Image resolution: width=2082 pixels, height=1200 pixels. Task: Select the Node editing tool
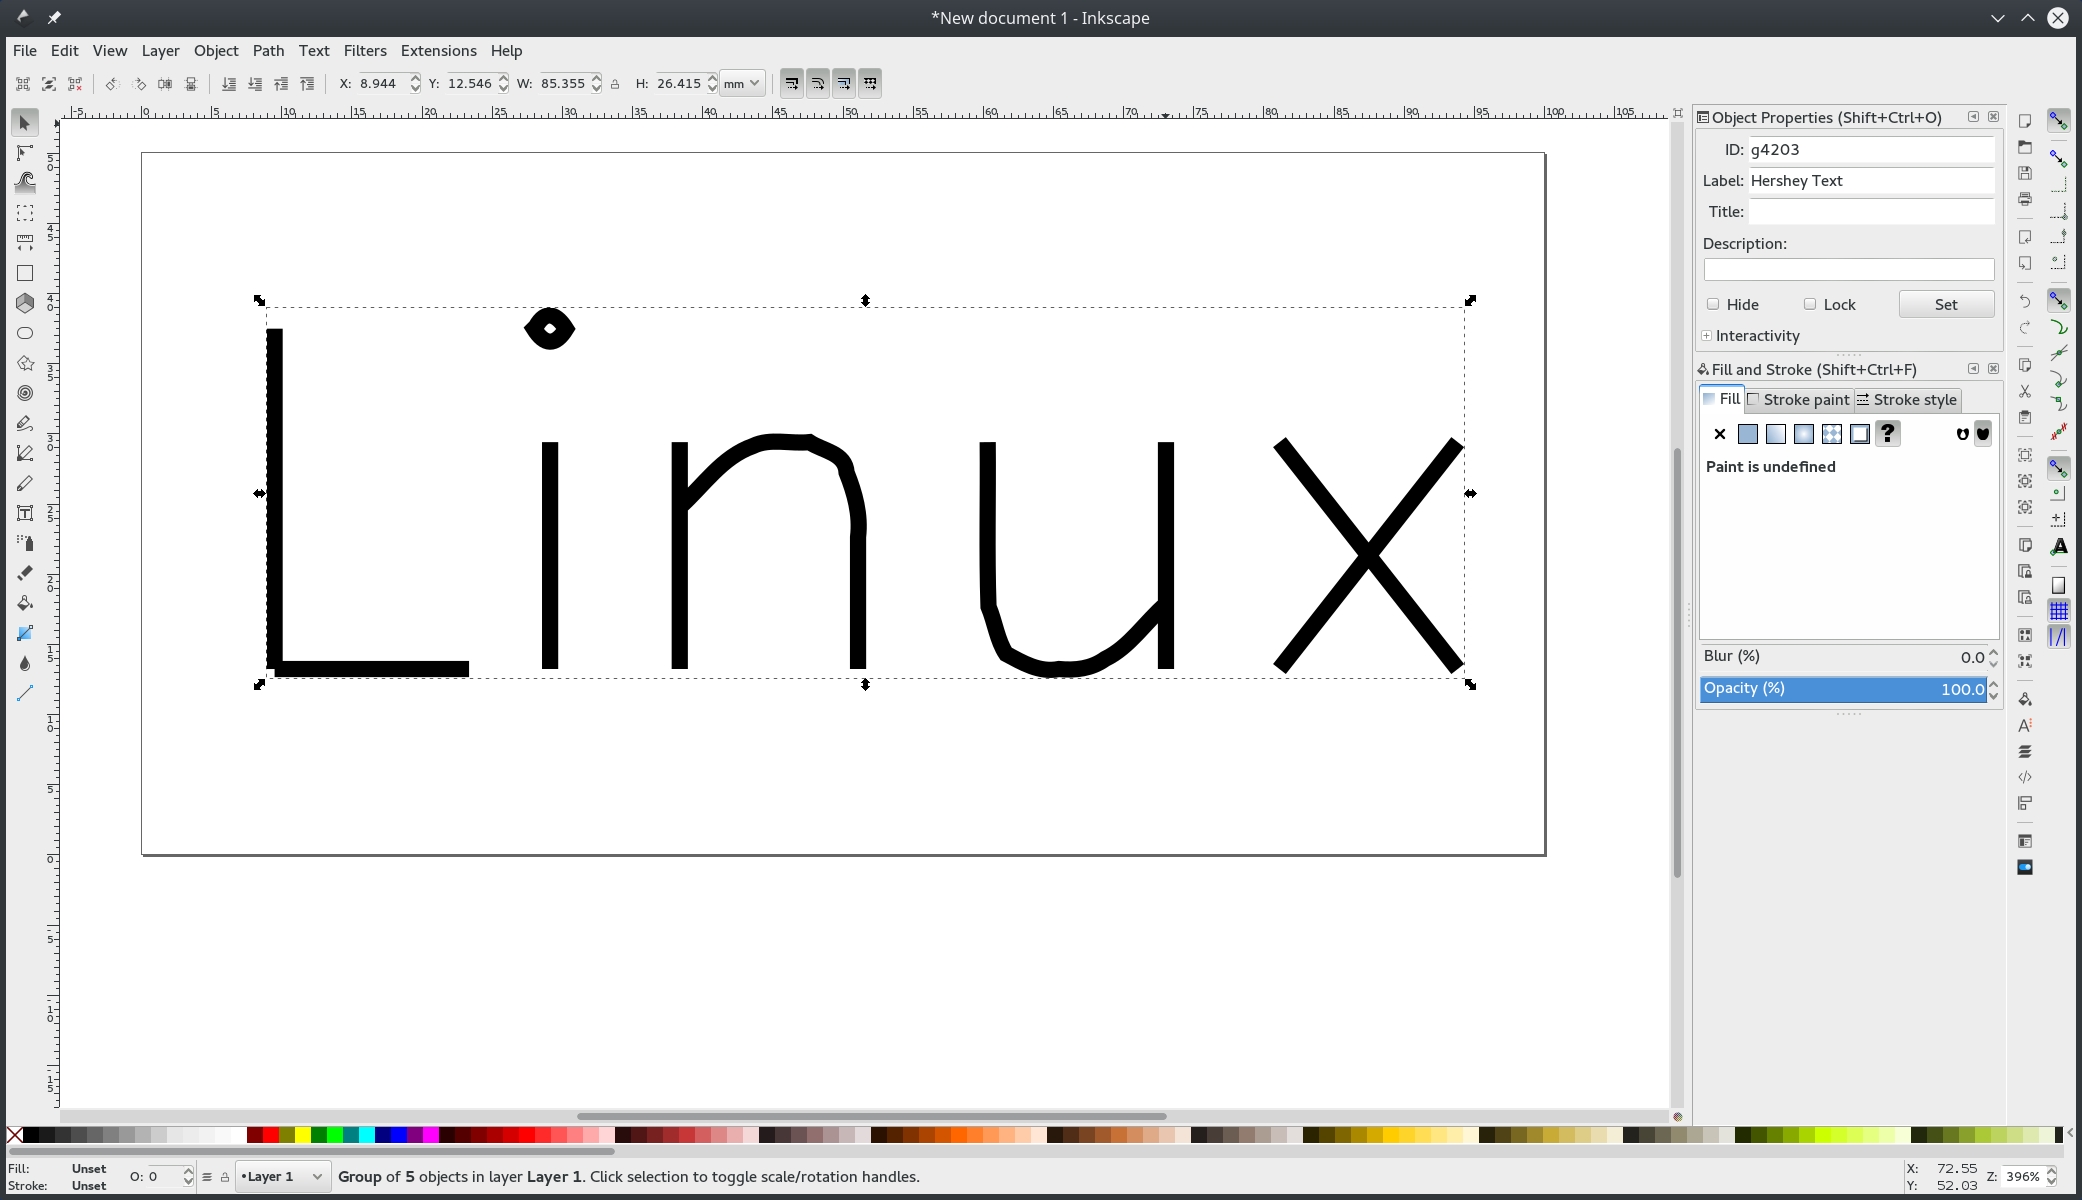click(x=25, y=153)
